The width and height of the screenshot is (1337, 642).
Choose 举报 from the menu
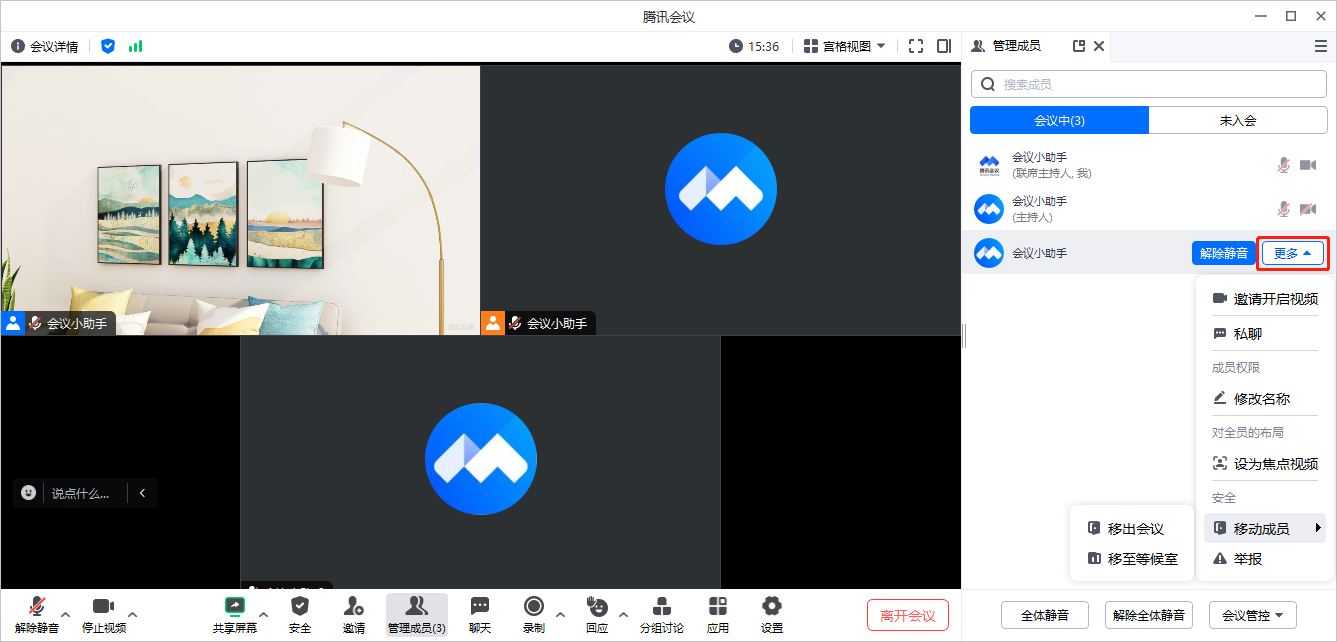tap(1265, 559)
